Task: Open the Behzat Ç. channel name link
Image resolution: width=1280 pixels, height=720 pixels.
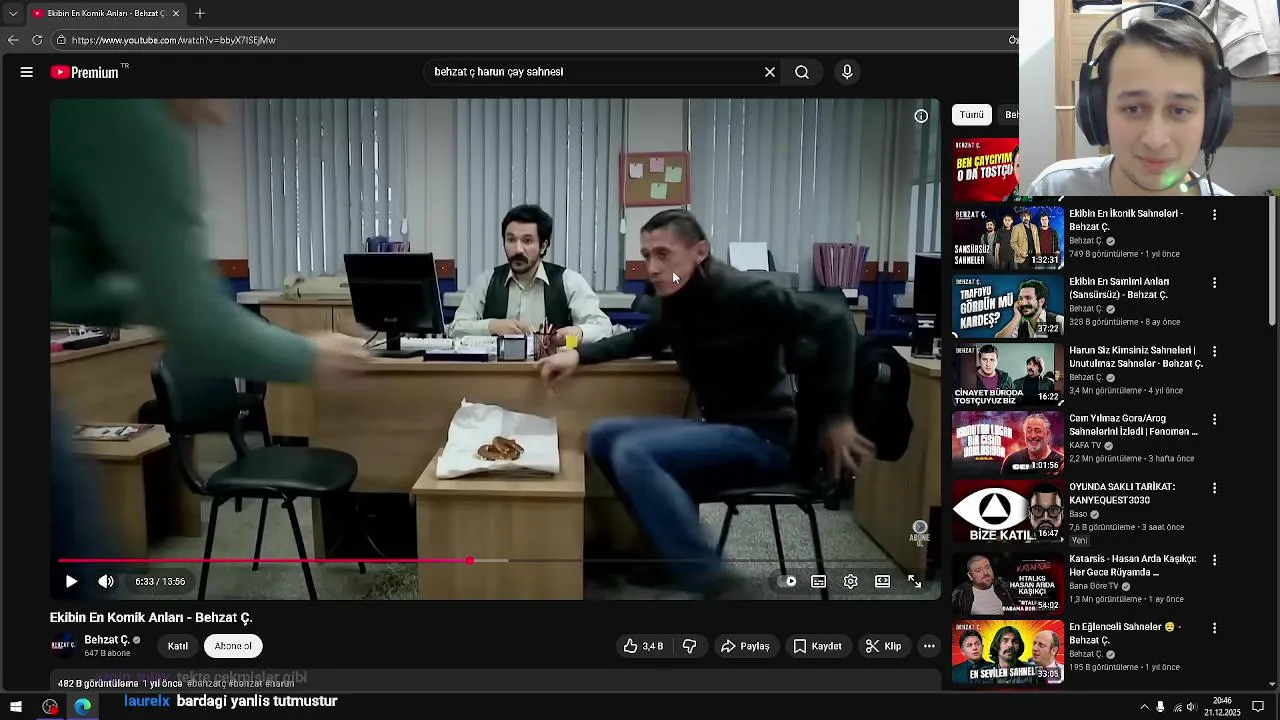Action: coord(107,640)
